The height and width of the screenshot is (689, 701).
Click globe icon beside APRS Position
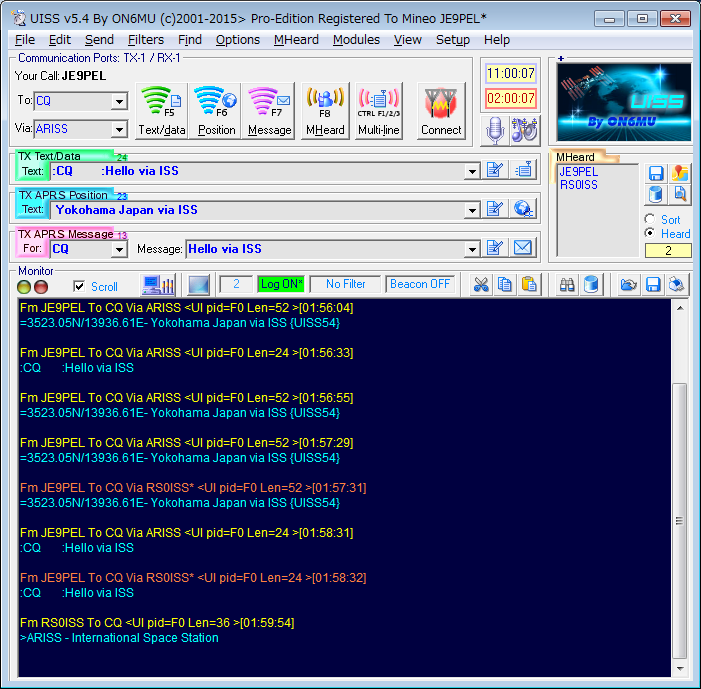pyautogui.click(x=523, y=209)
